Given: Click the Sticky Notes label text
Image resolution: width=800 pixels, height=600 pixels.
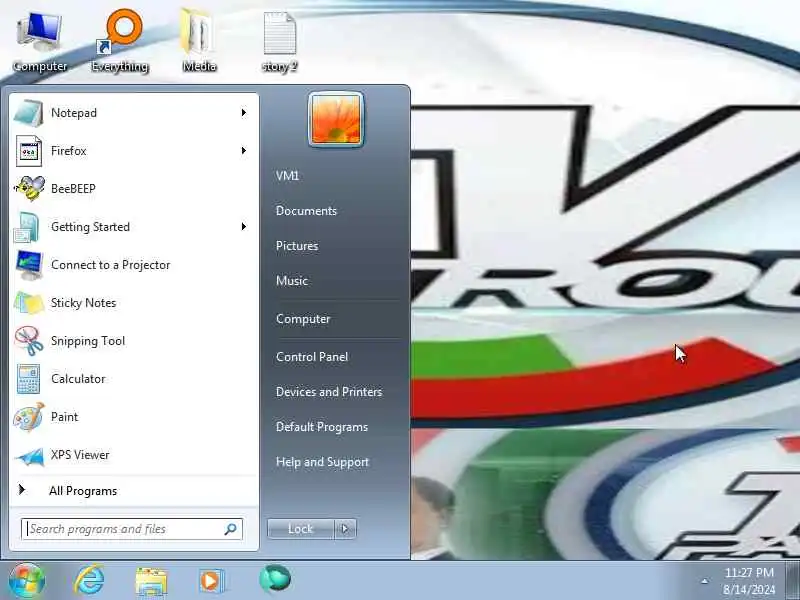Looking at the screenshot, I should click(84, 303).
